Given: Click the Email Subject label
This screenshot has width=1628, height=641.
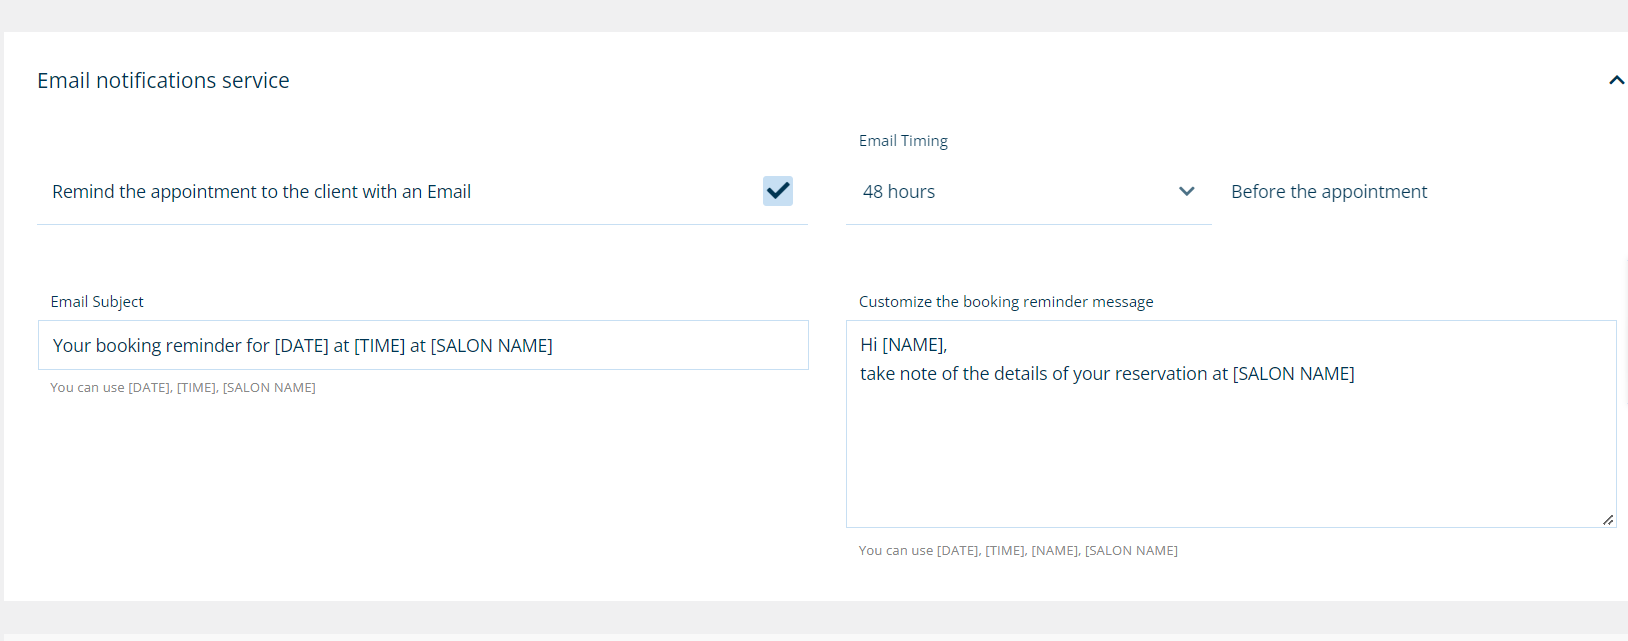Looking at the screenshot, I should click(97, 302).
